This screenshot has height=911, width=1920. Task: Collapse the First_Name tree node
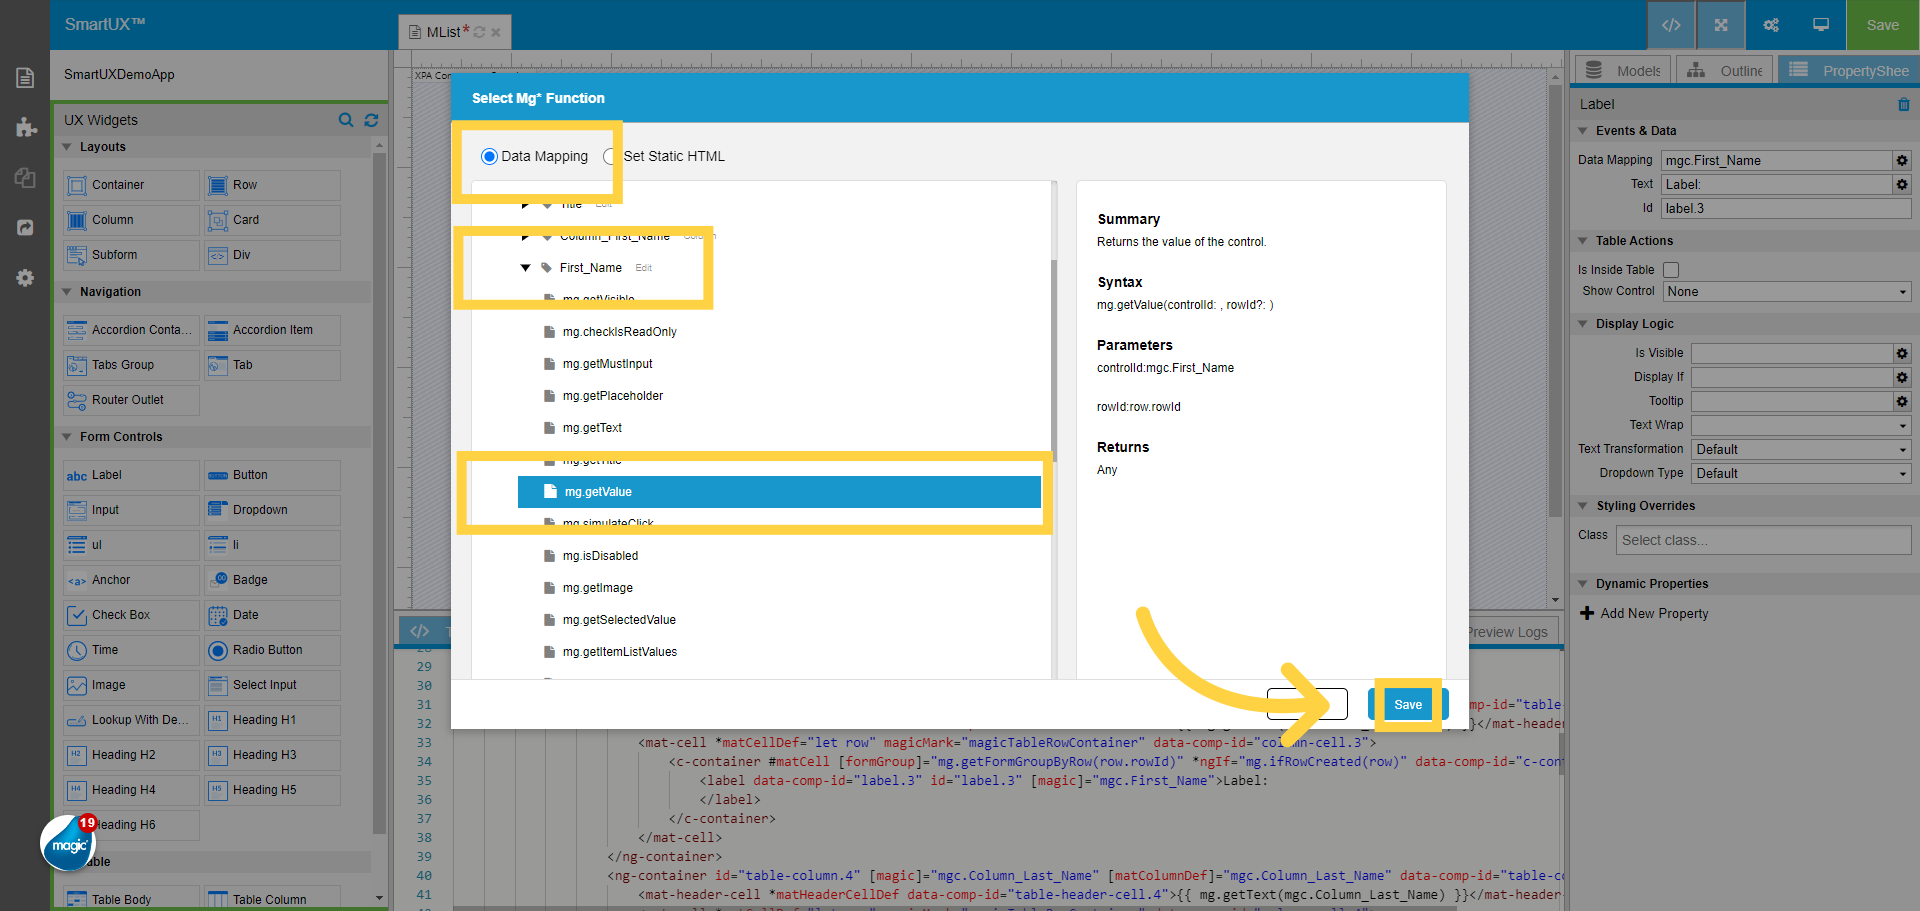pyautogui.click(x=527, y=267)
